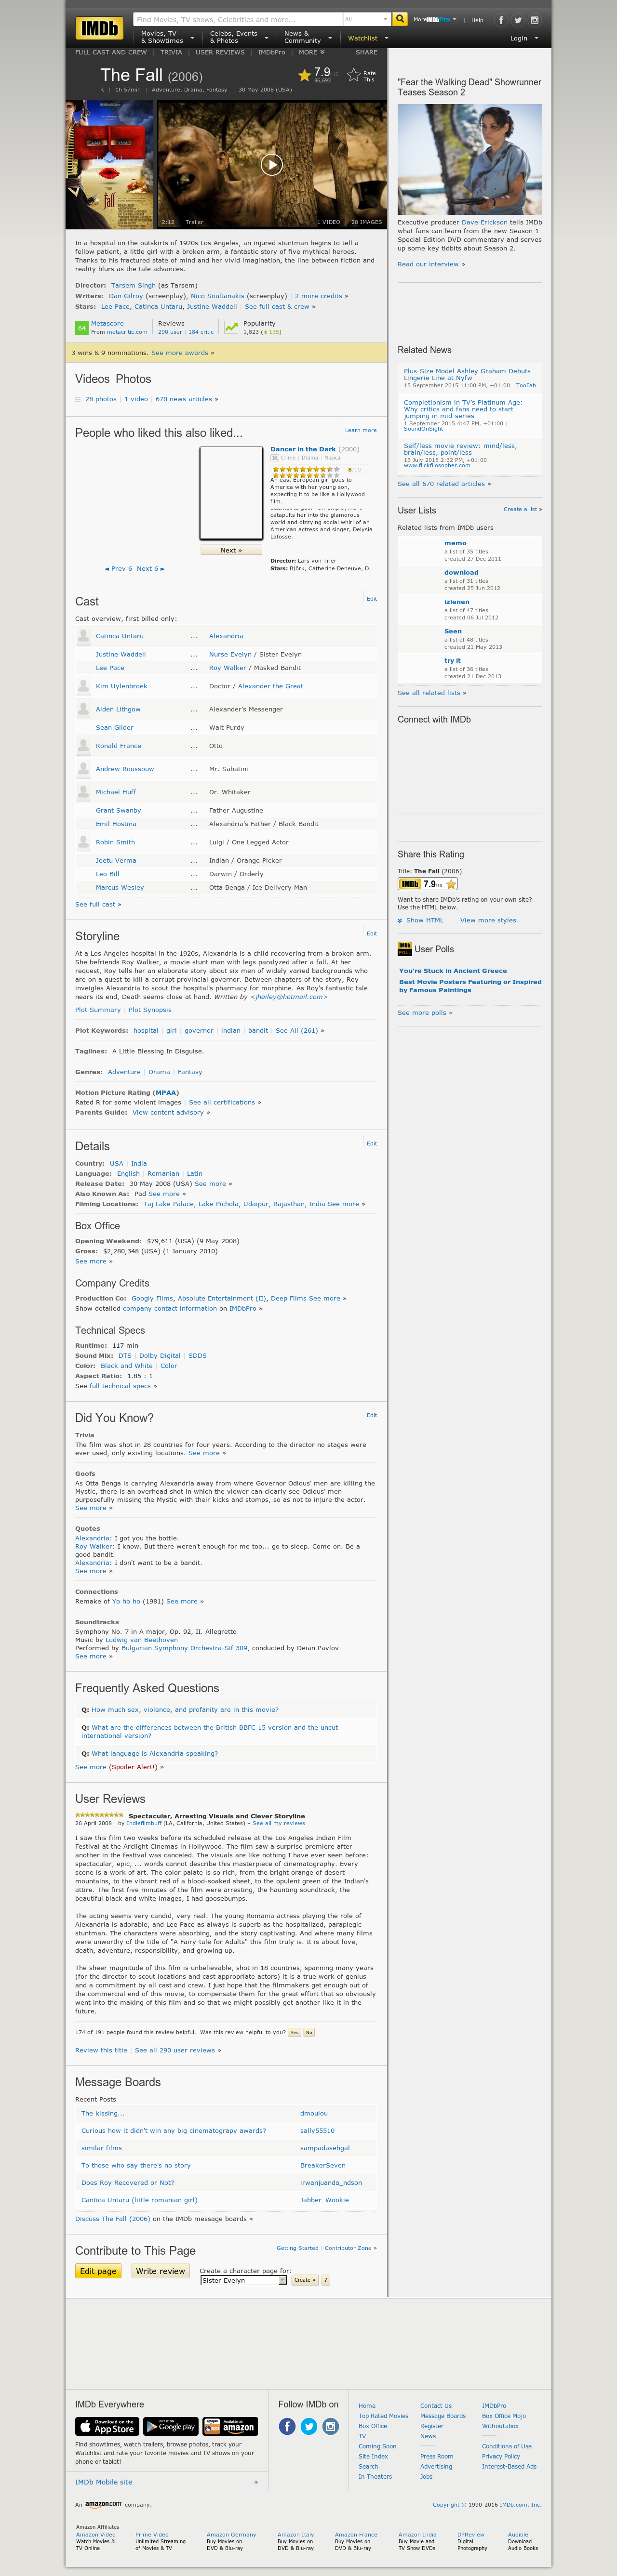Click the search text input field

[x=237, y=19]
